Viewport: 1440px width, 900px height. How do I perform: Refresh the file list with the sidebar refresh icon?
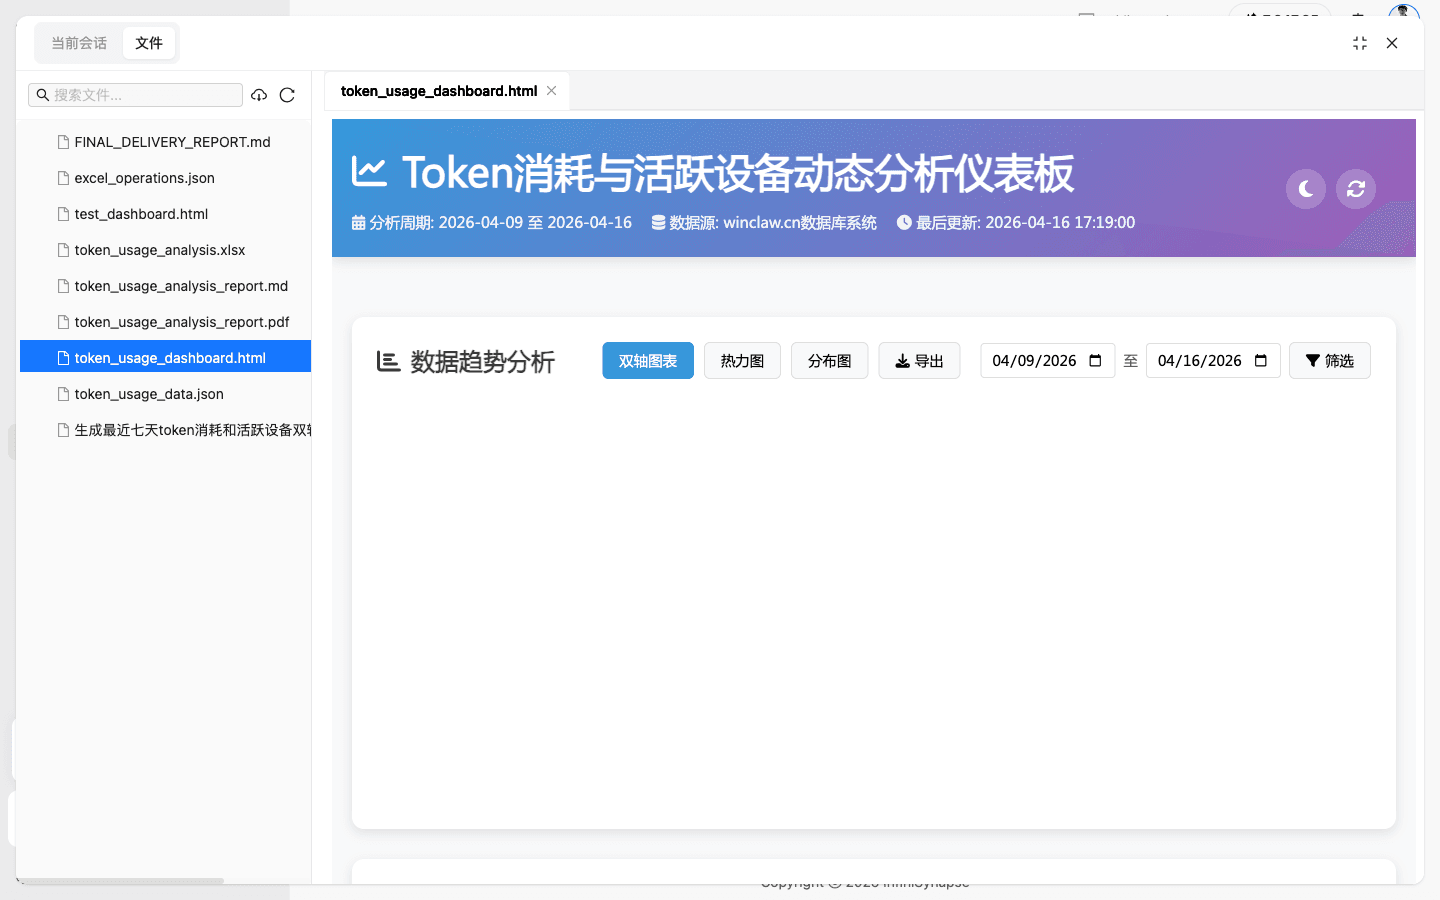[x=287, y=94]
